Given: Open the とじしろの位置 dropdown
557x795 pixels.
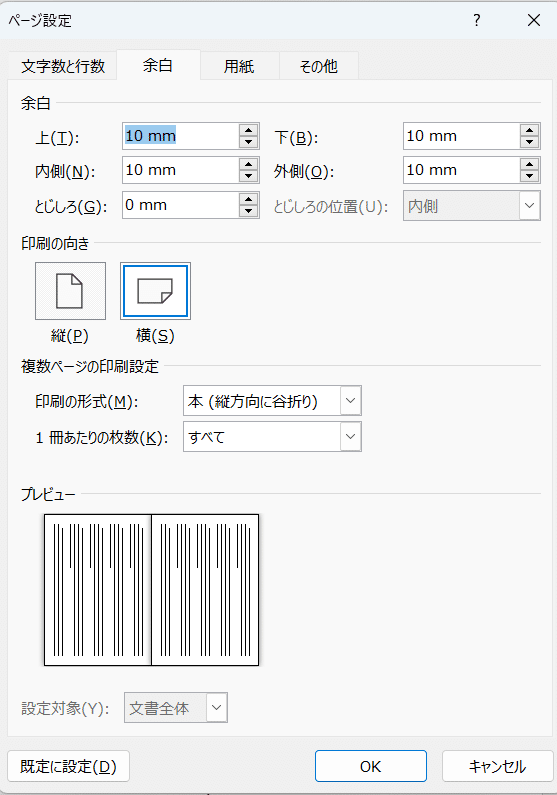Looking at the screenshot, I should click(x=472, y=205).
